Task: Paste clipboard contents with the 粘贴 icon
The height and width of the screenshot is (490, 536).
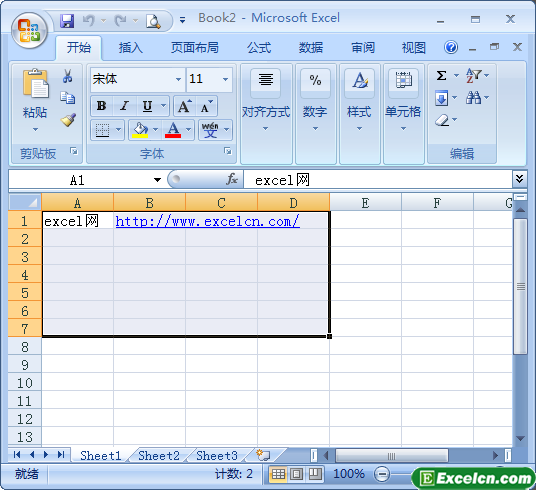Action: pos(35,84)
